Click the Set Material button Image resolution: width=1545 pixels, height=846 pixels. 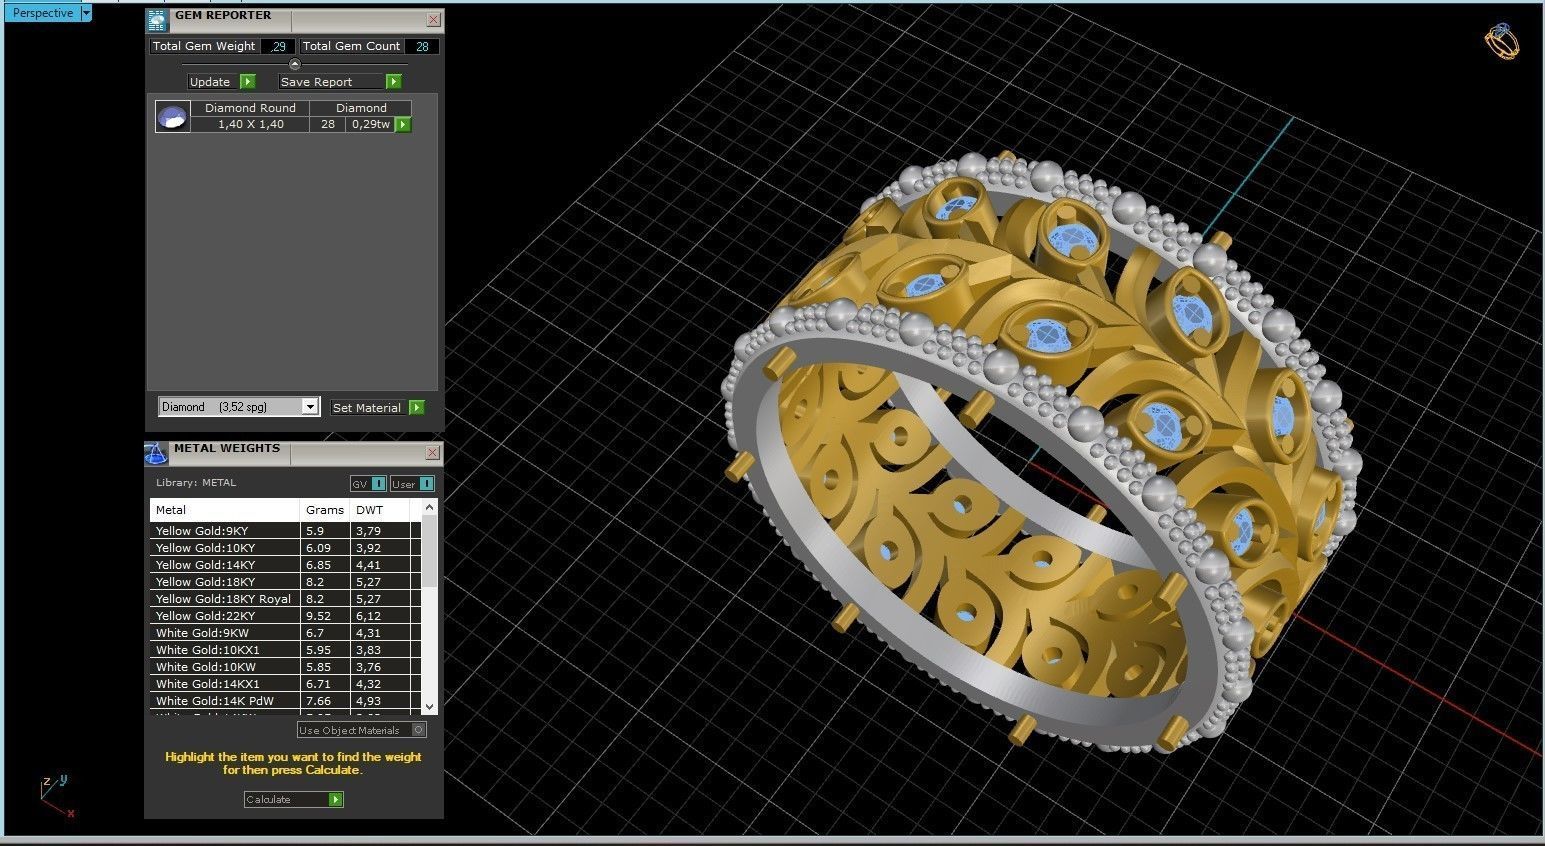coord(367,408)
